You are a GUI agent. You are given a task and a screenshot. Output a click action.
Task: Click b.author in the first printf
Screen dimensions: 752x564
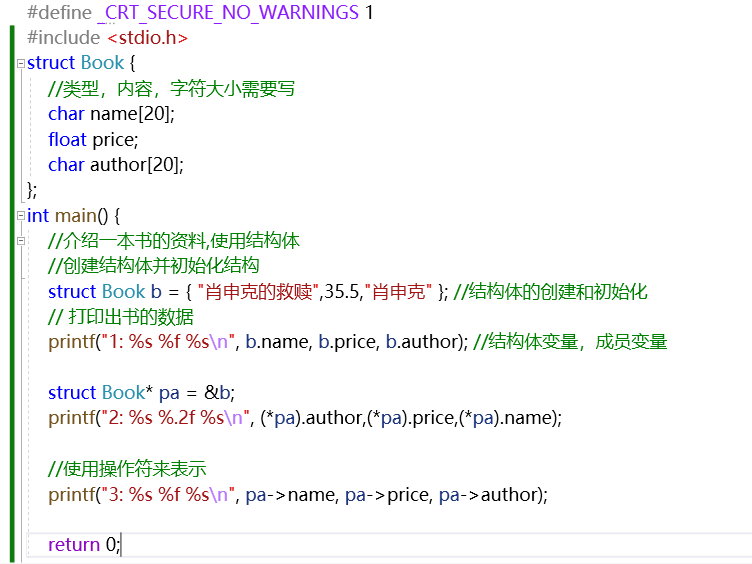click(x=424, y=342)
